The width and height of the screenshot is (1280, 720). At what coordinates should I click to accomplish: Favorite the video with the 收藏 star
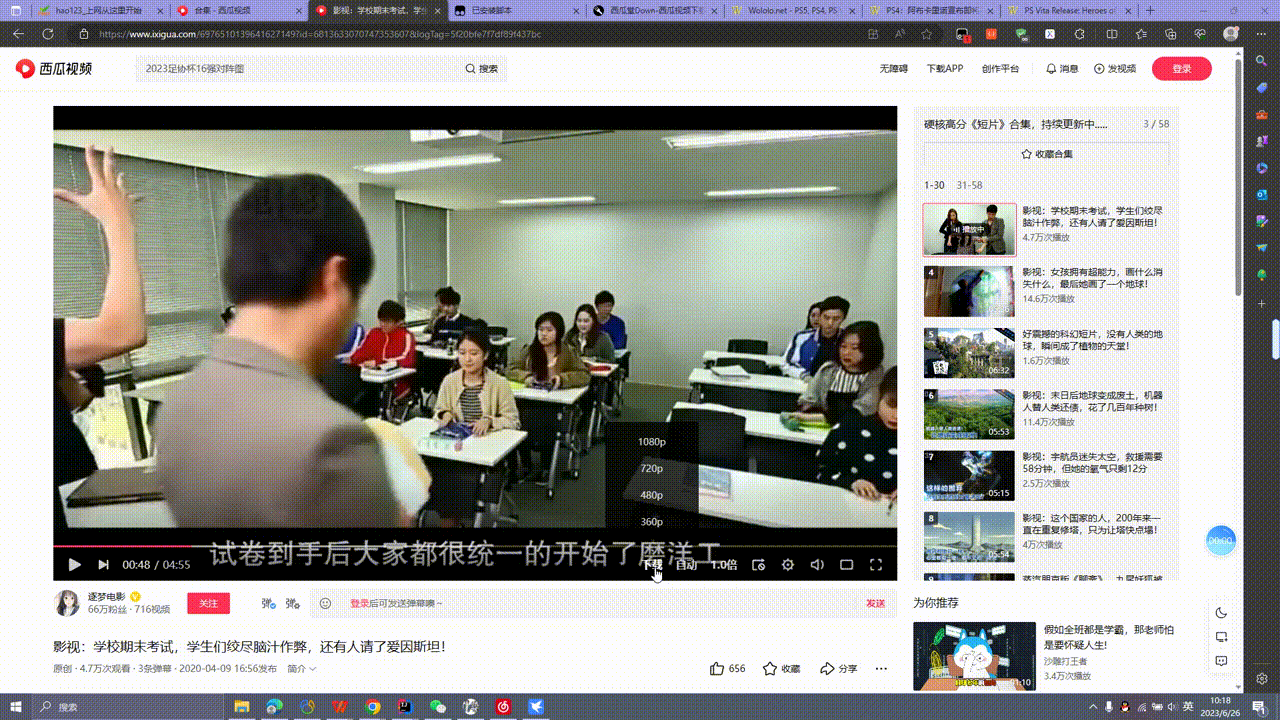[x=781, y=668]
